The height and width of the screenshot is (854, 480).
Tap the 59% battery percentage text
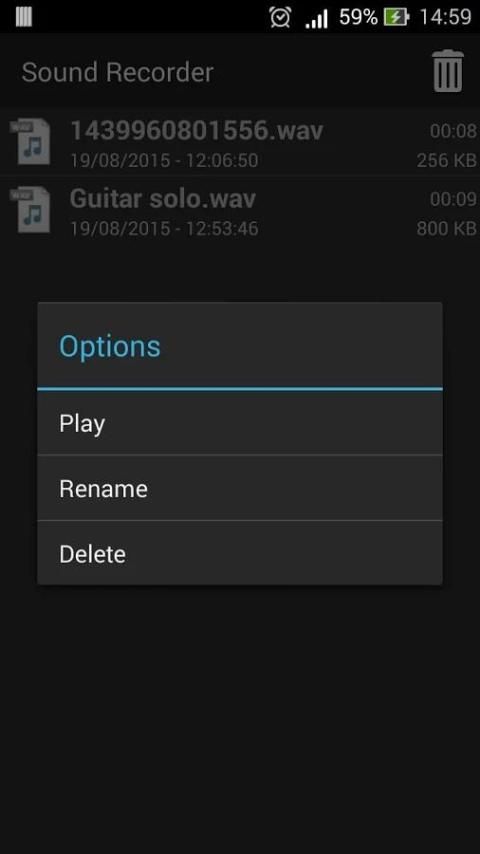[x=358, y=17]
